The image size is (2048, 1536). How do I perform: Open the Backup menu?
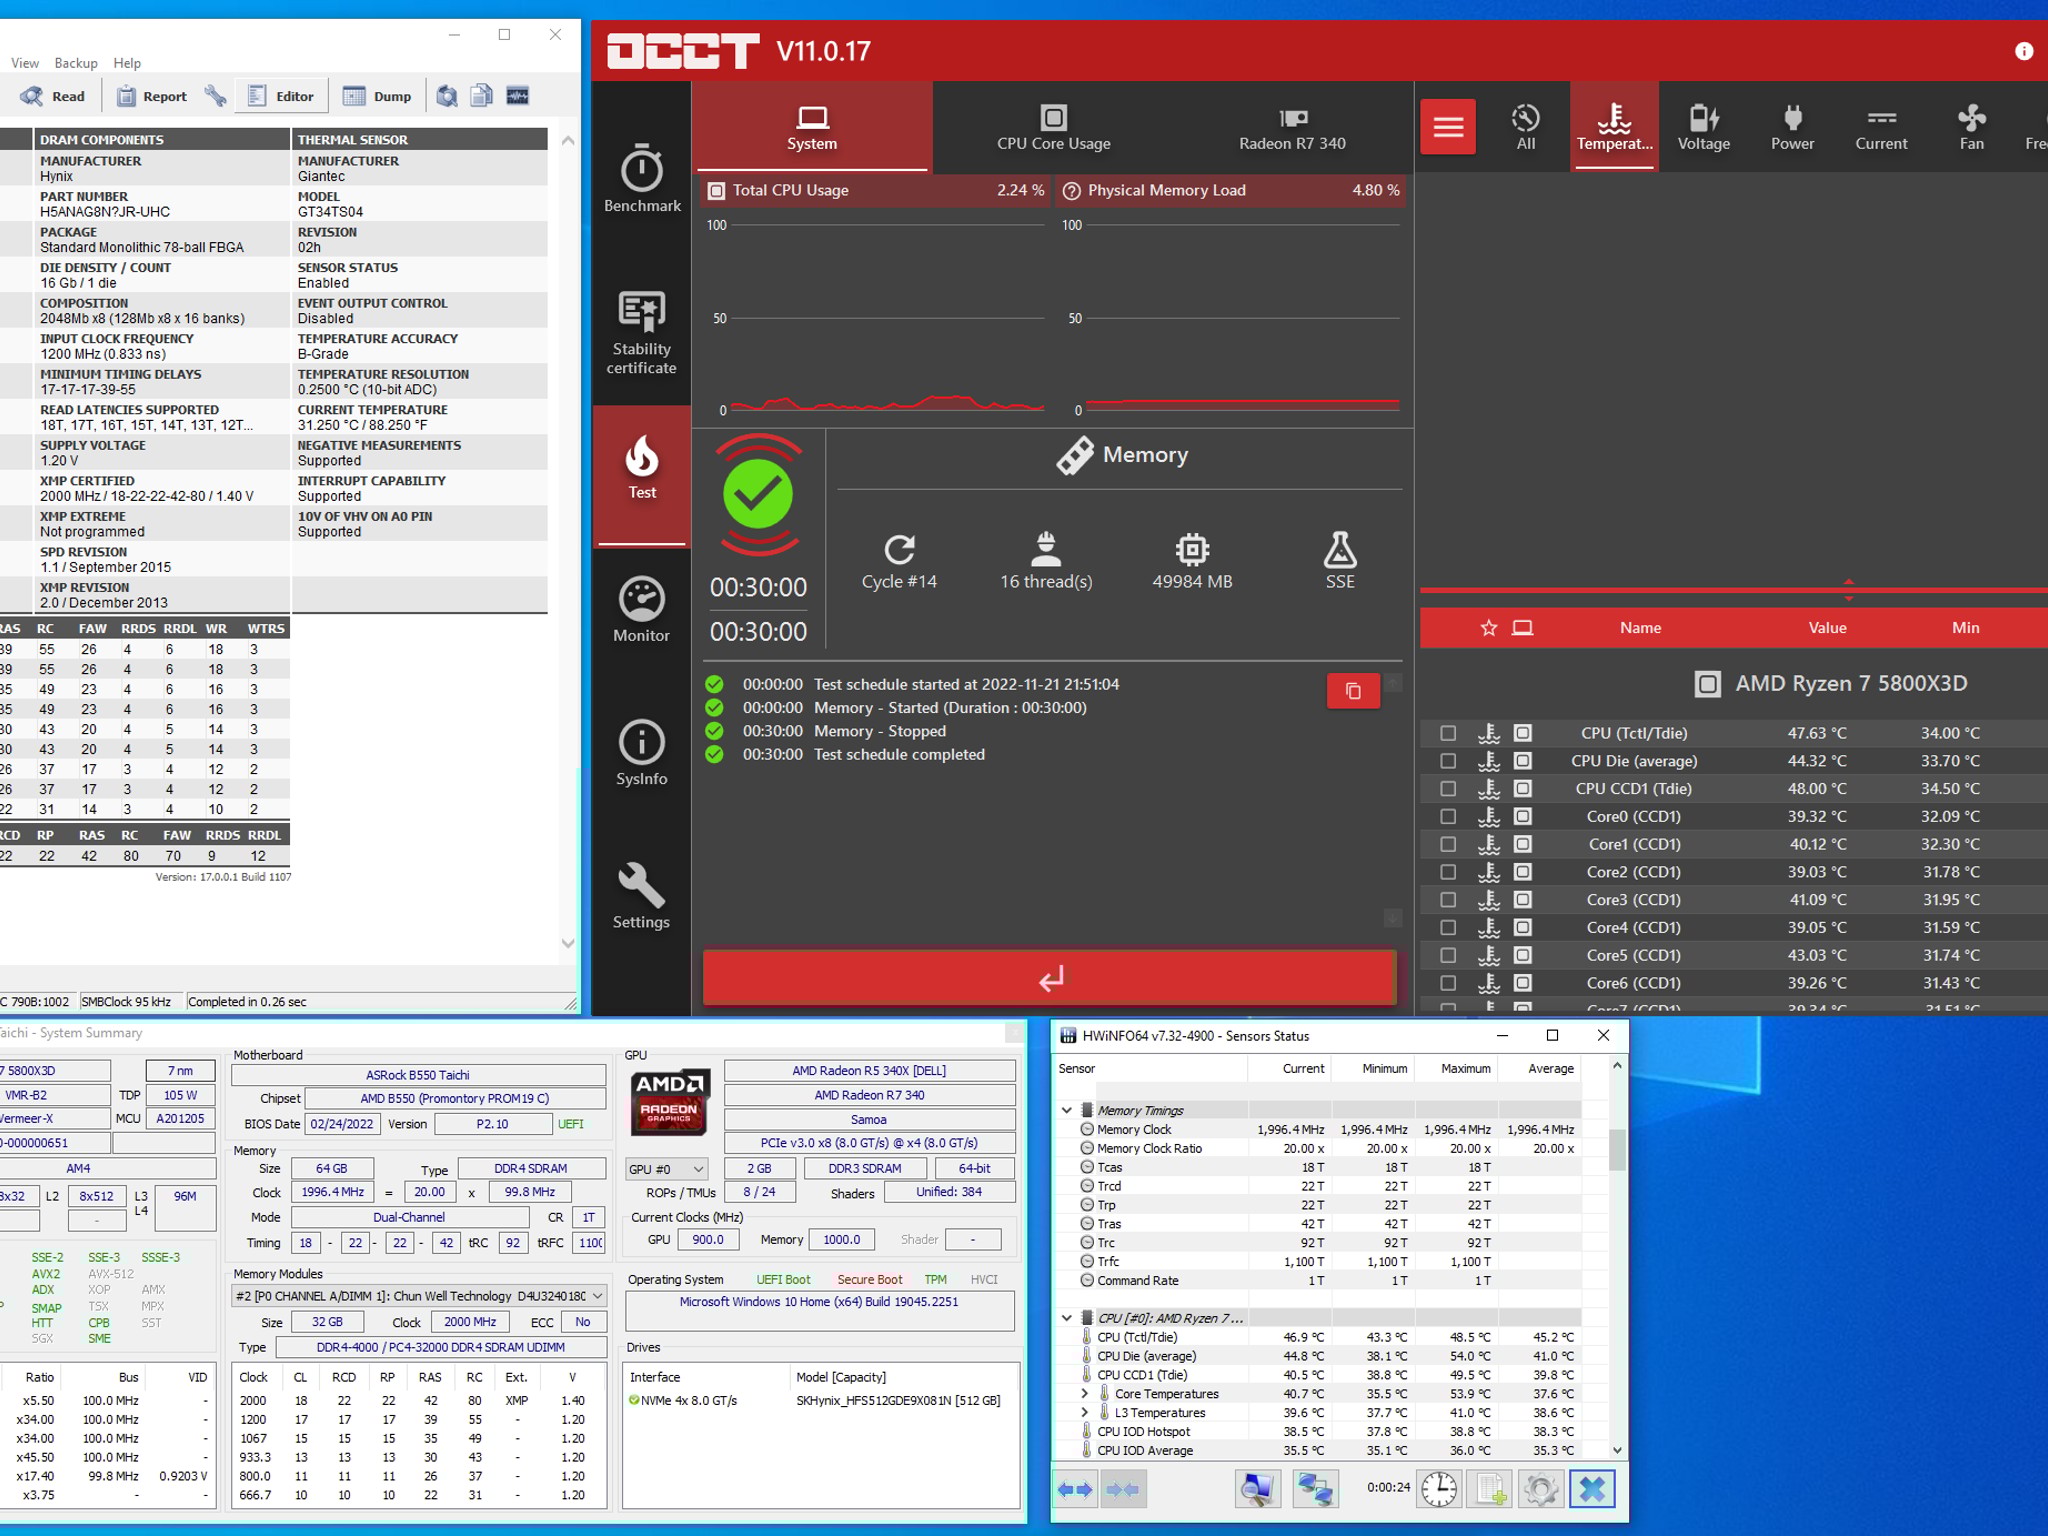76,63
